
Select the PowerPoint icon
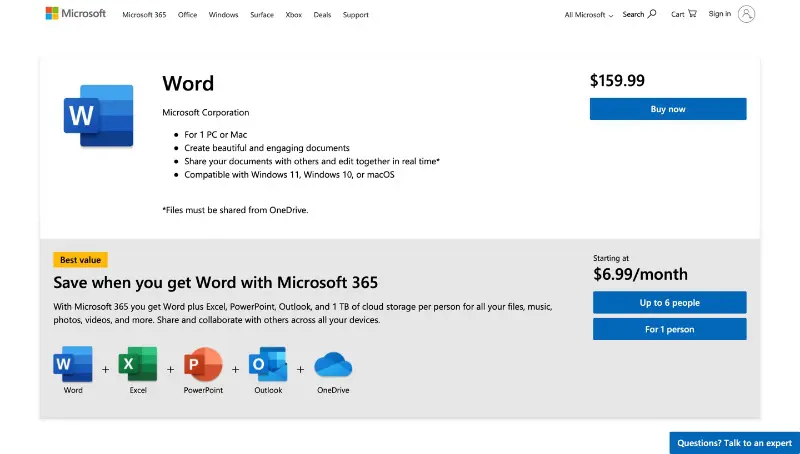pyautogui.click(x=203, y=365)
